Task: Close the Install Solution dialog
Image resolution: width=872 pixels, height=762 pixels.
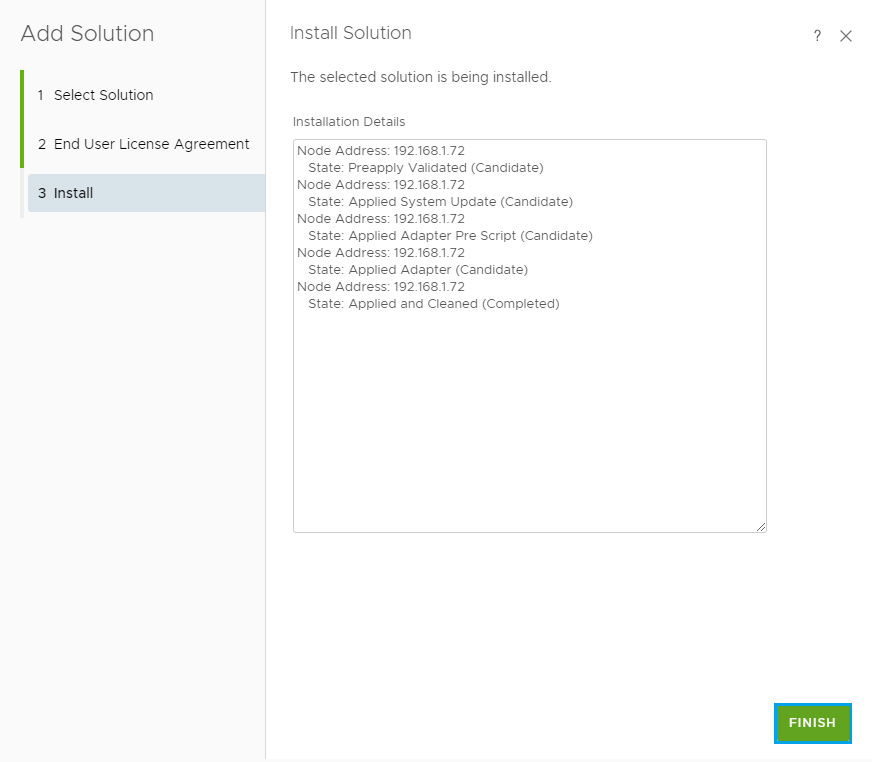Action: [846, 36]
